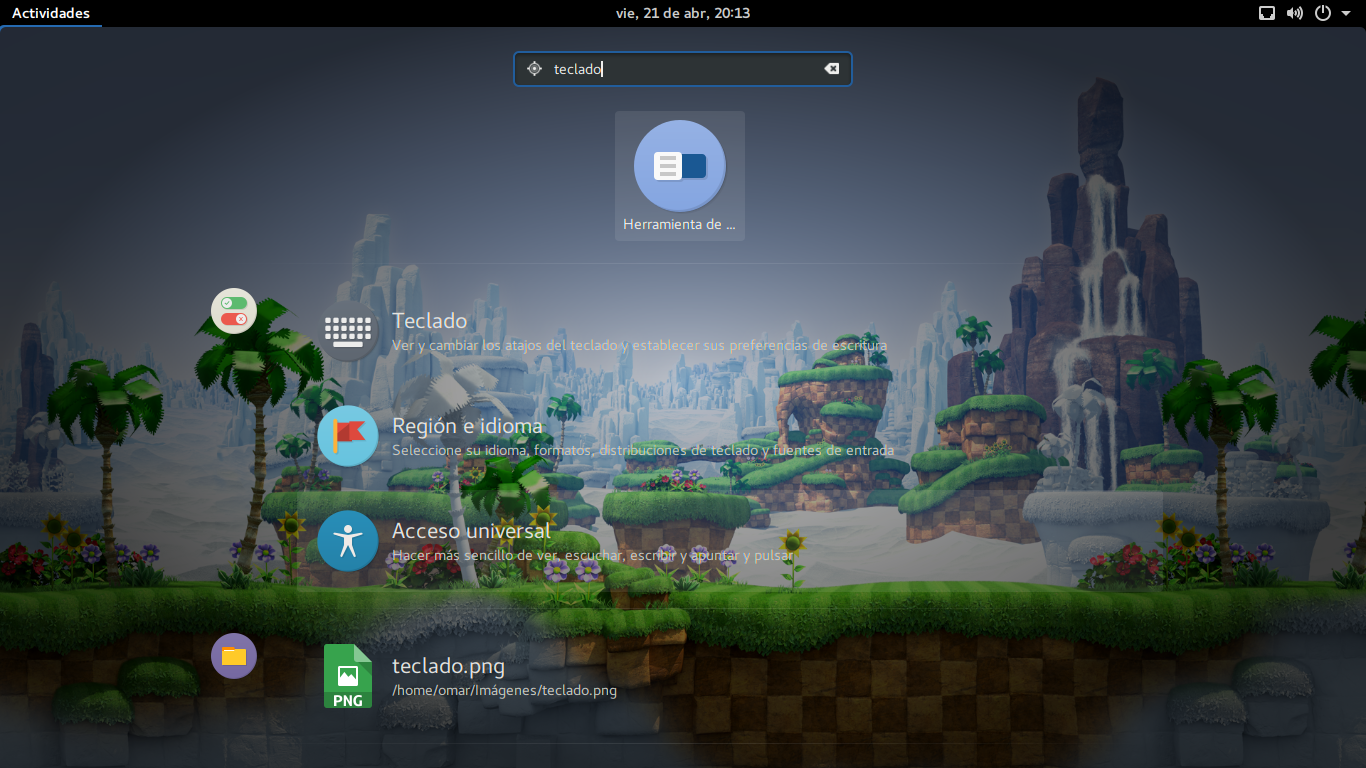Click the Actividades button
This screenshot has width=1366, height=768.
[51, 13]
